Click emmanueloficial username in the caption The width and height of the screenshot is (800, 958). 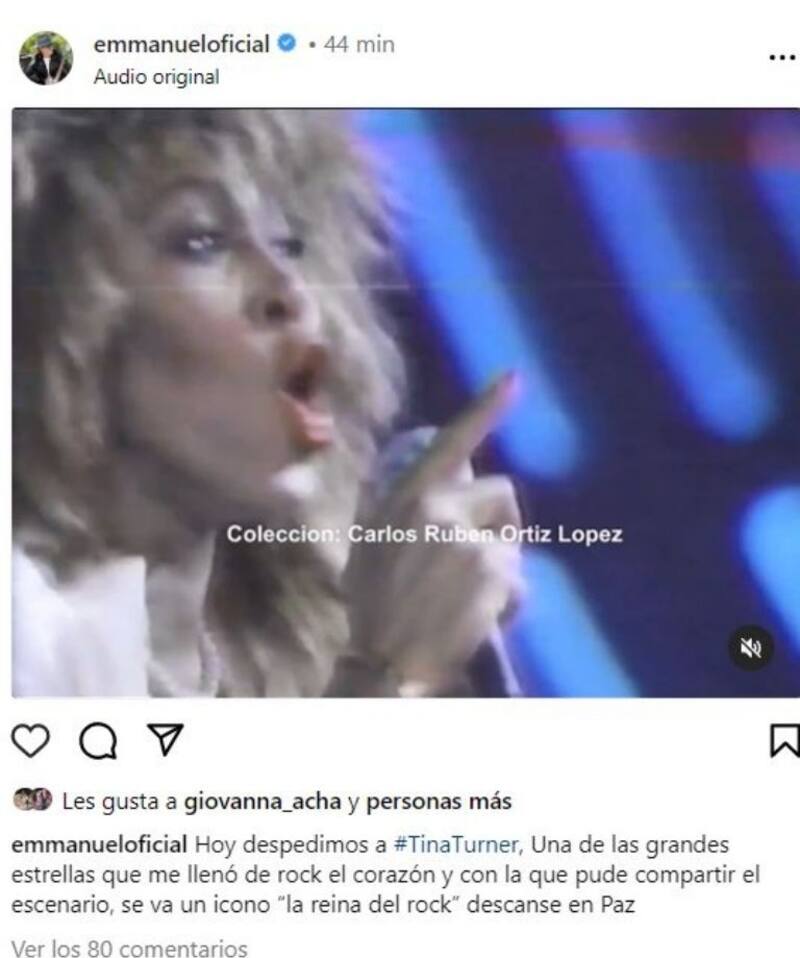100,844
